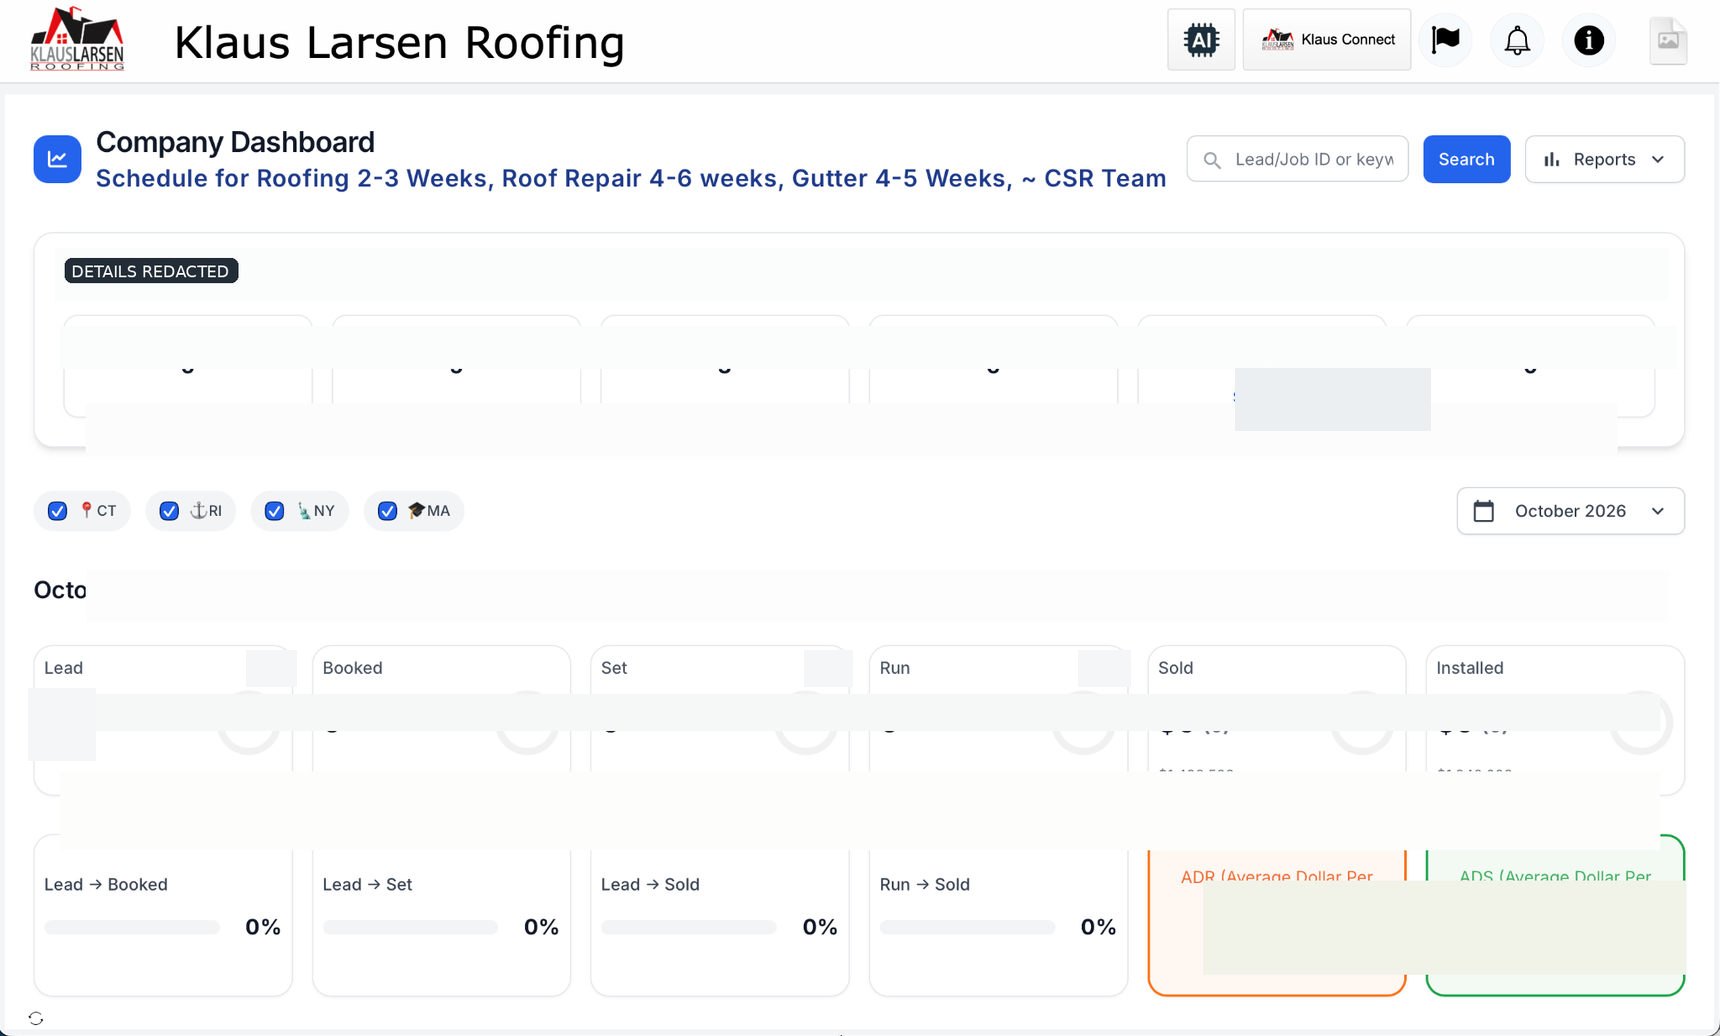Click the ADS Average Dollar Per label
This screenshot has height=1036, width=1720.
[1554, 875]
